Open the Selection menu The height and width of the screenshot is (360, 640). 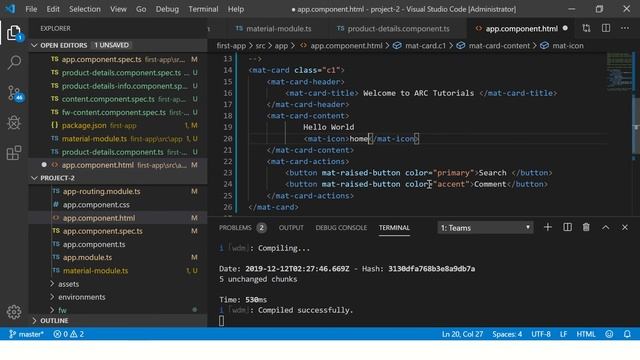pos(84,9)
